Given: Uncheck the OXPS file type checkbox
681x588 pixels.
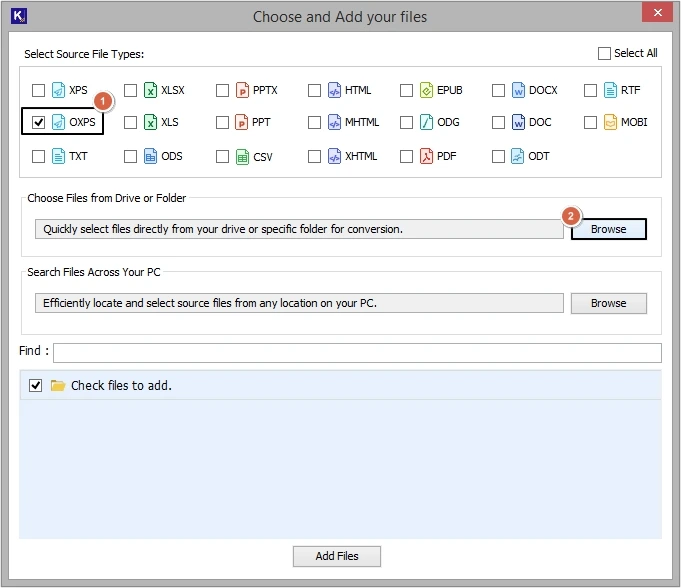Looking at the screenshot, I should click(x=39, y=122).
